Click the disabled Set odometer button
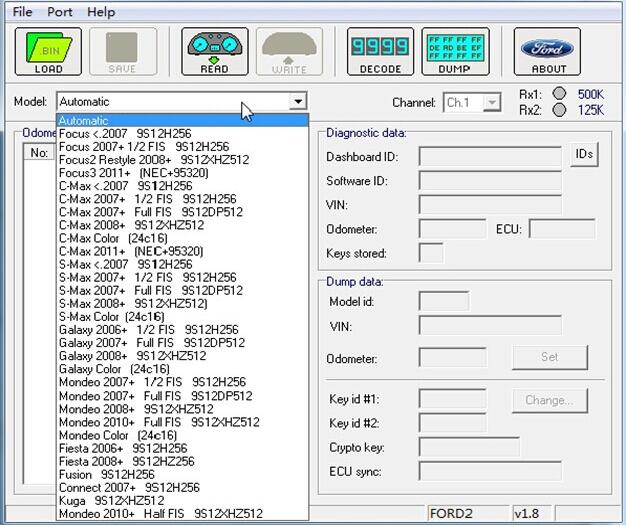626x527 pixels. point(550,357)
